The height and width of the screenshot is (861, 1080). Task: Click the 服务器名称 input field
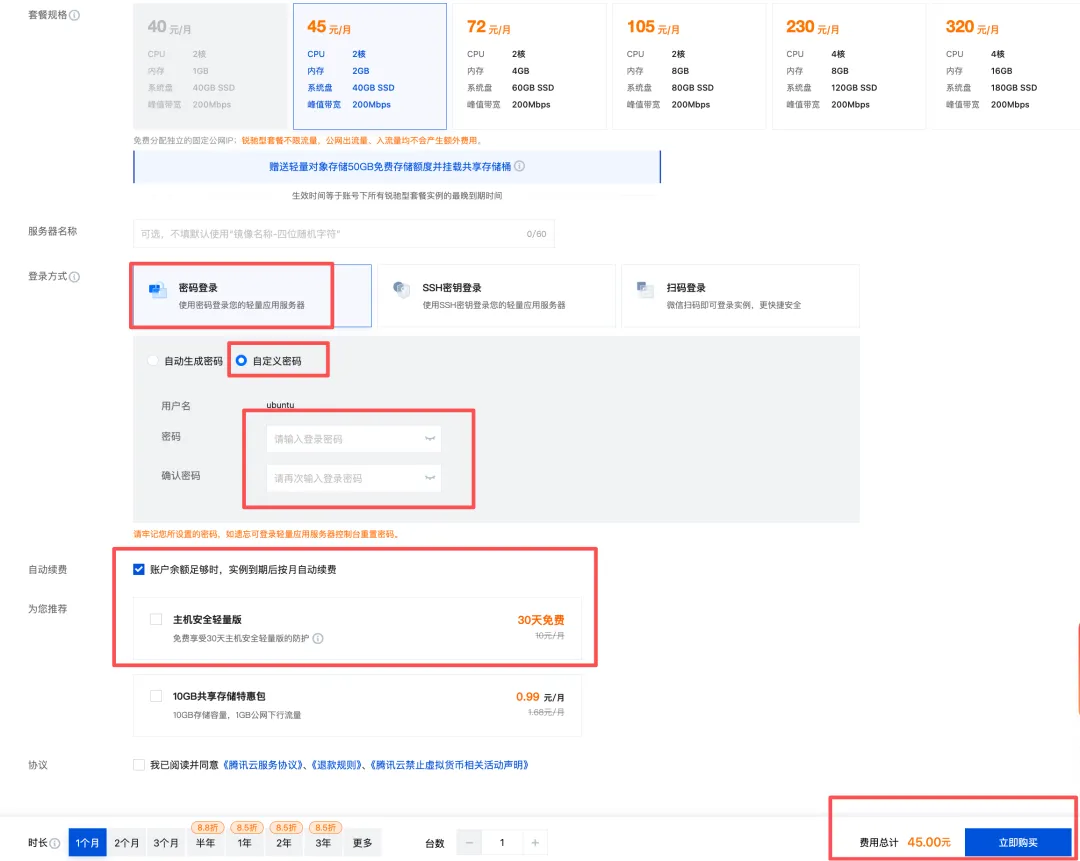click(x=344, y=234)
